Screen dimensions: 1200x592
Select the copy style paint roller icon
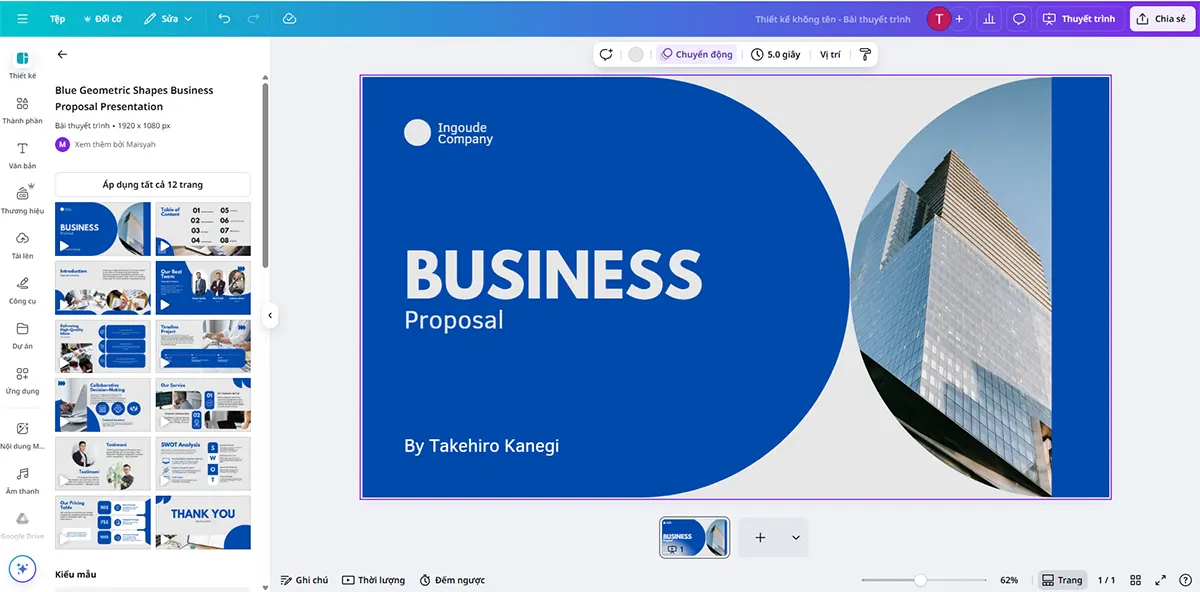pos(865,54)
